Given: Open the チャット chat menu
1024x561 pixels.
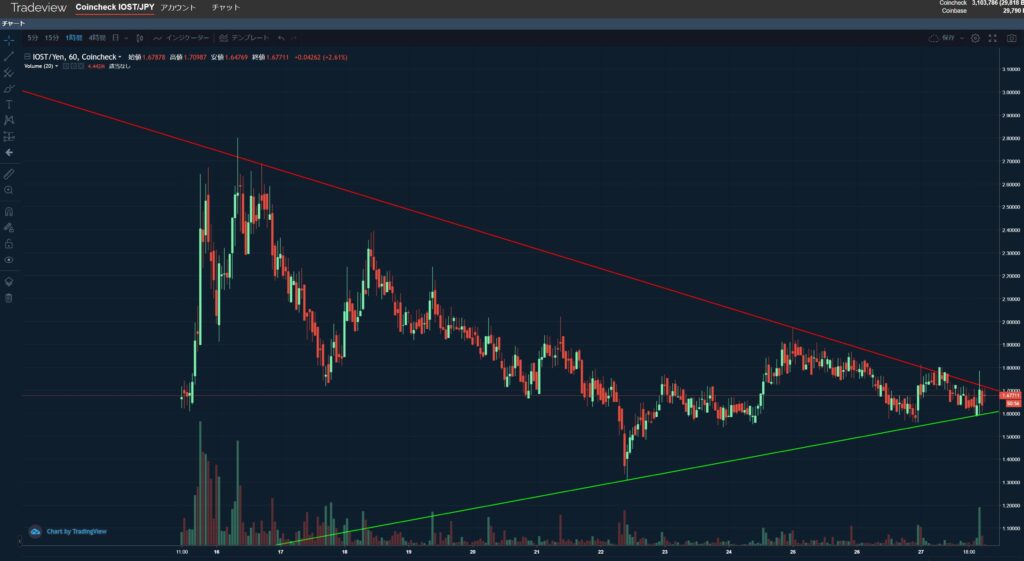Looking at the screenshot, I should click(226, 8).
